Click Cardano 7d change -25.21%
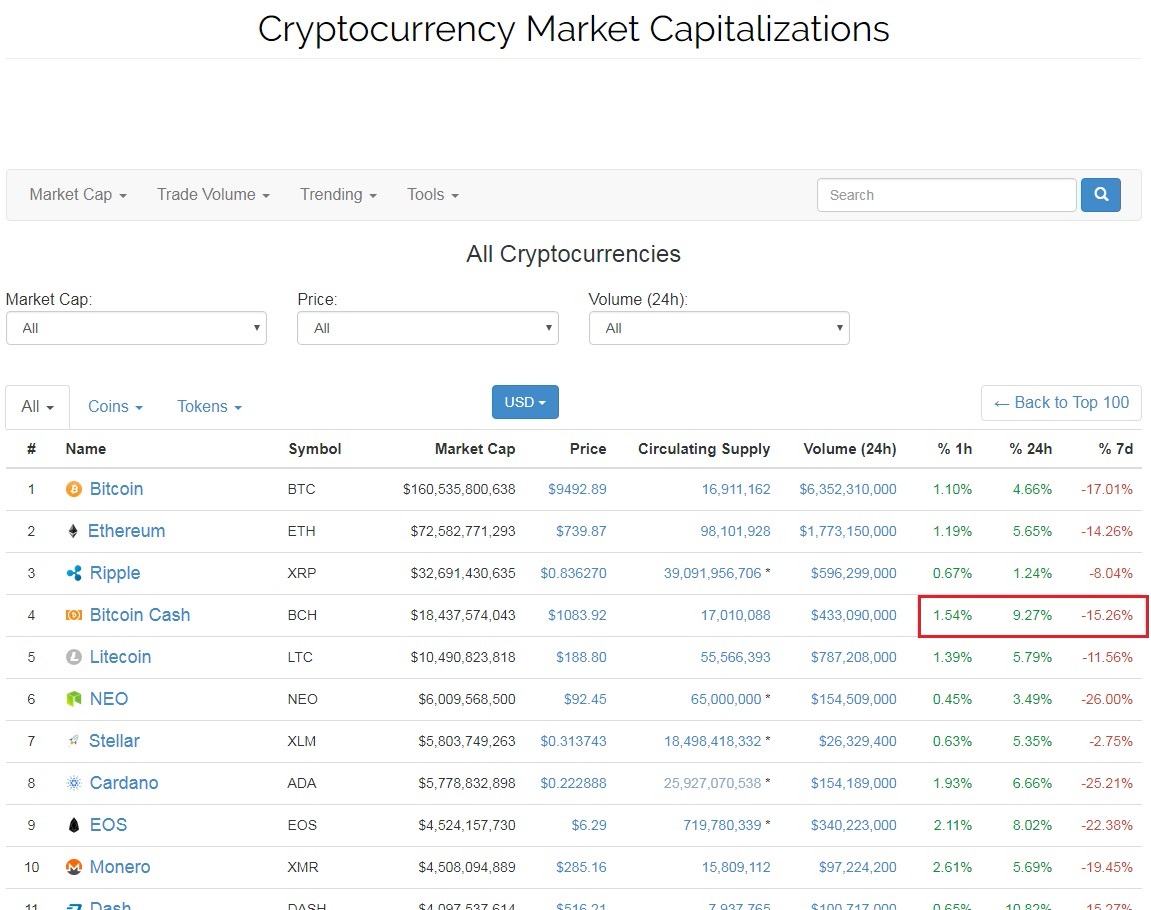 [1107, 783]
